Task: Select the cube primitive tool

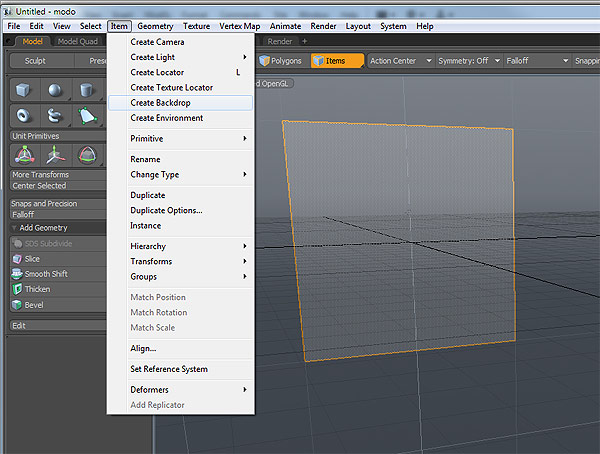Action: click(x=24, y=91)
